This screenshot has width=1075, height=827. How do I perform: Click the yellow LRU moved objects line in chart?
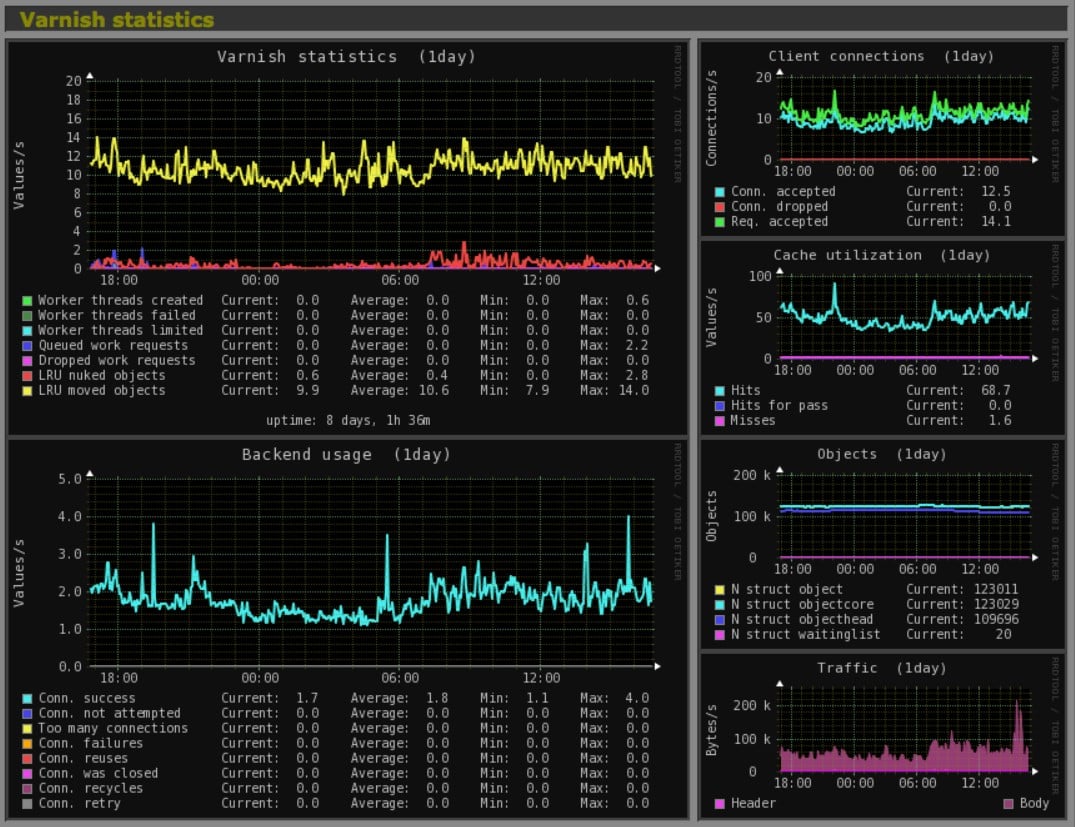coord(371,166)
